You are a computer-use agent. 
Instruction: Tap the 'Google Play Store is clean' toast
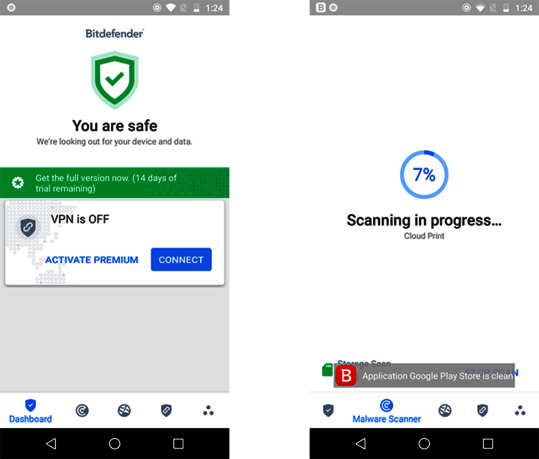point(424,376)
